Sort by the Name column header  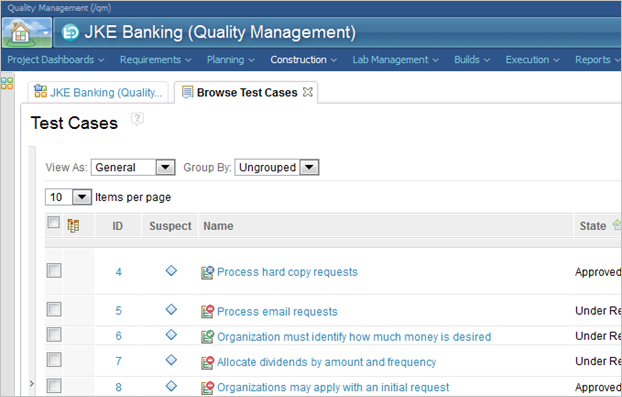coord(386,226)
